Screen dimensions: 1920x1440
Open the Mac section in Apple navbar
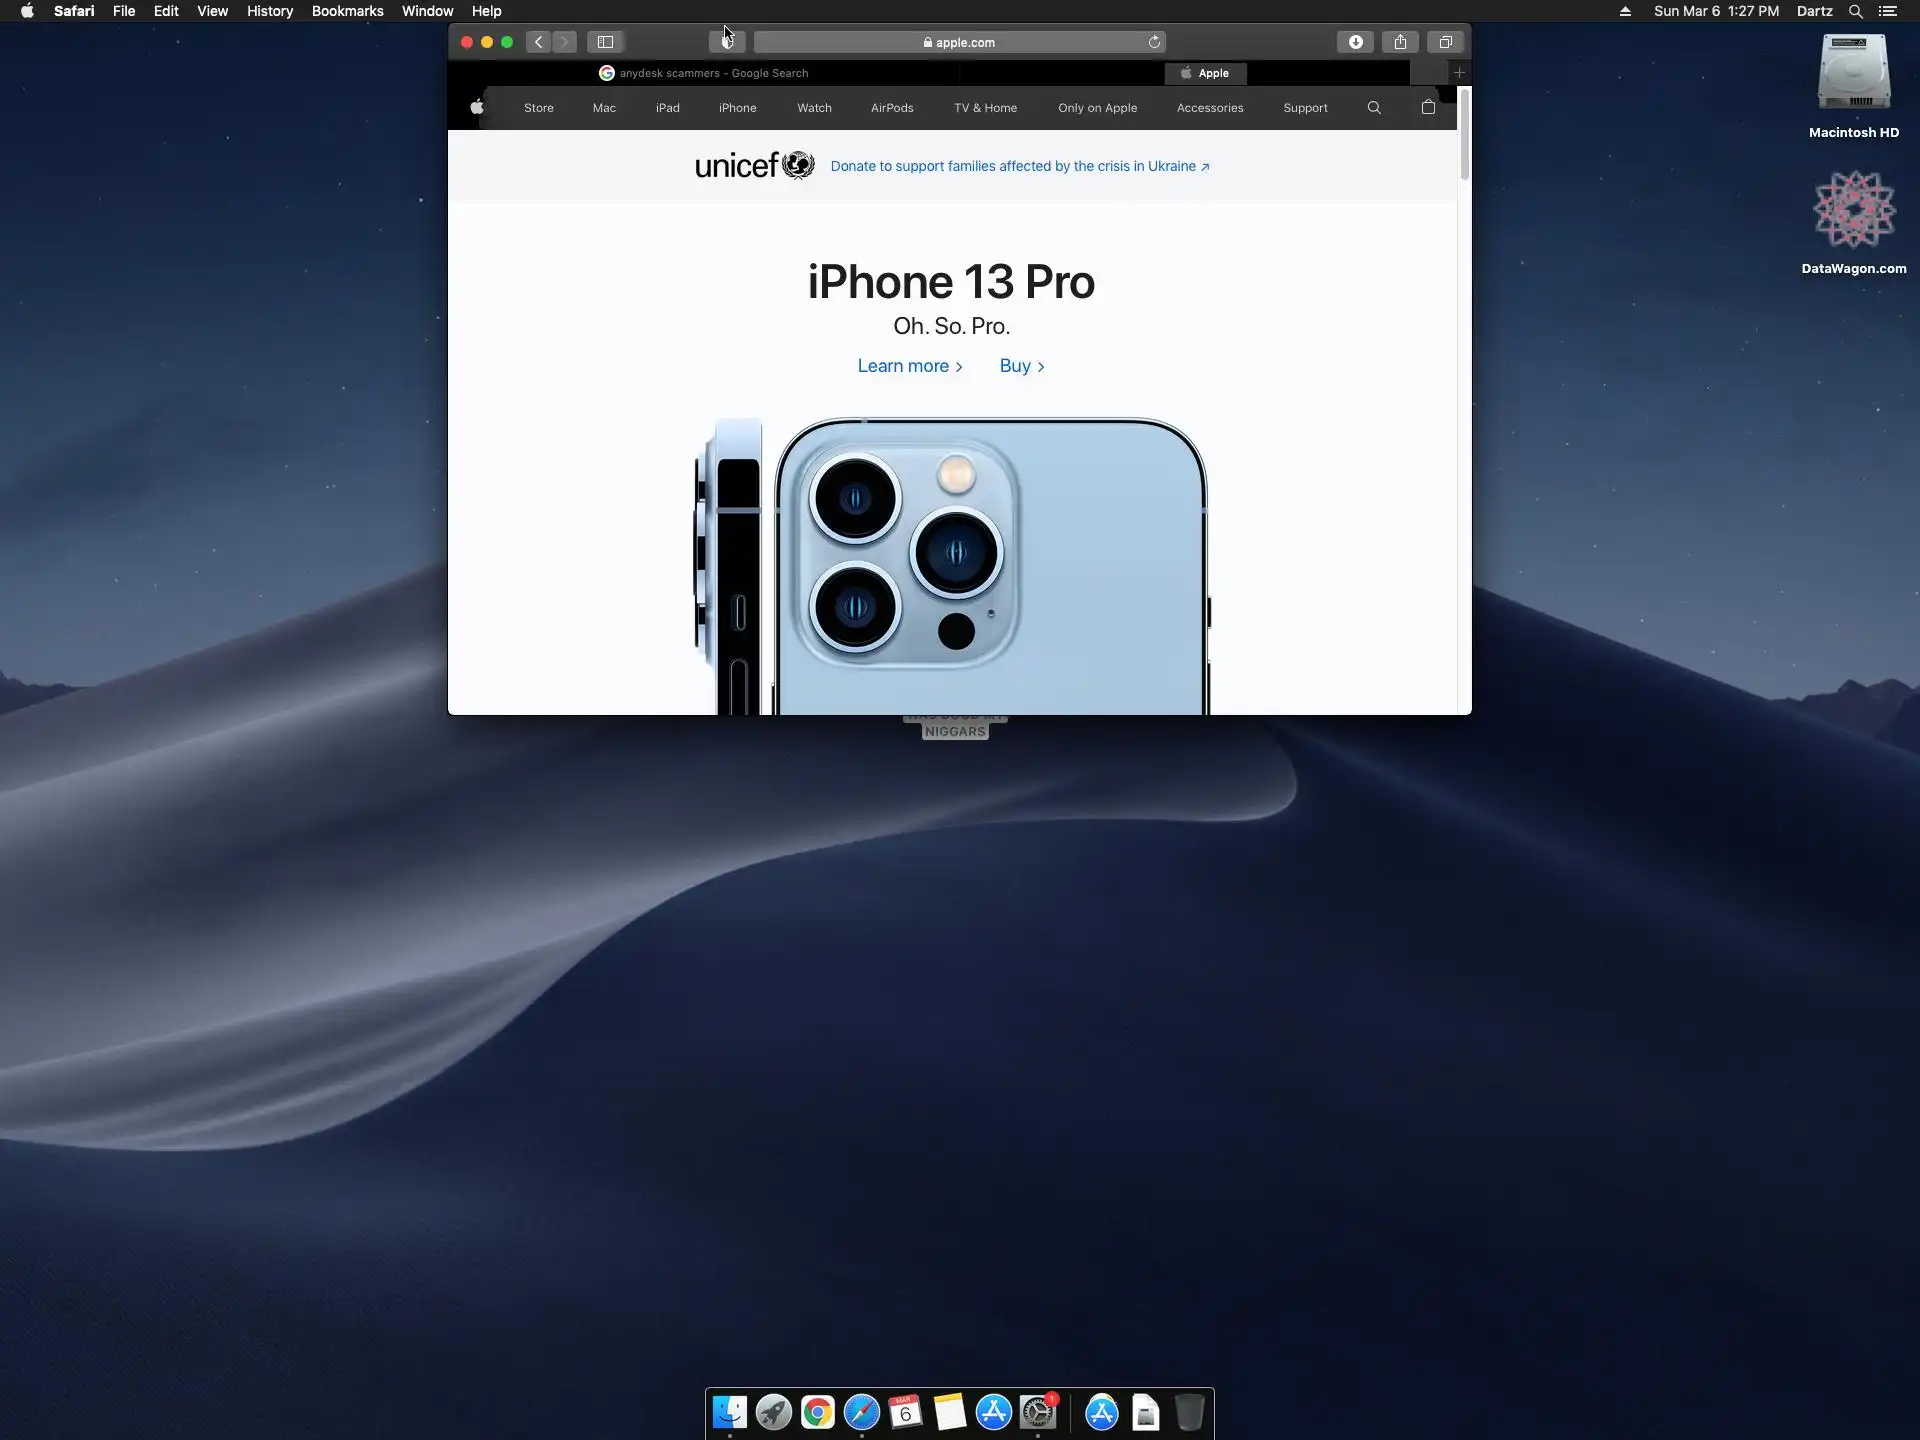click(x=604, y=108)
